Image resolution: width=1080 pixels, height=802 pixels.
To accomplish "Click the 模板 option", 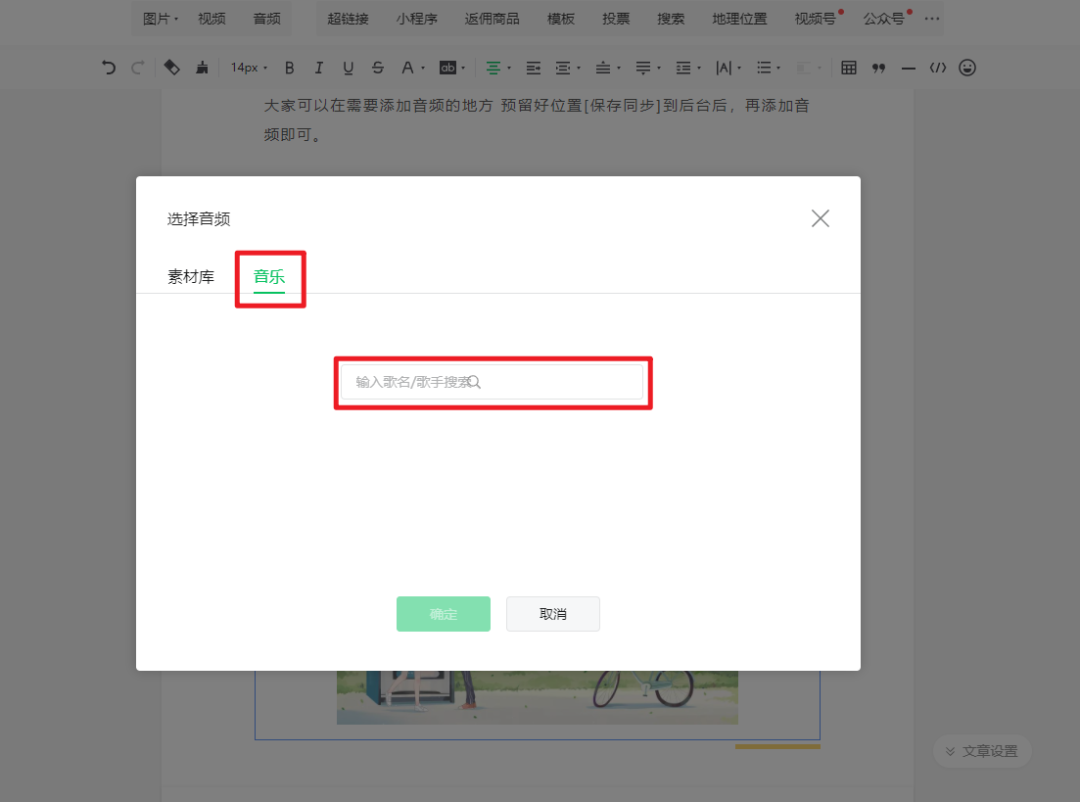I will point(561,19).
